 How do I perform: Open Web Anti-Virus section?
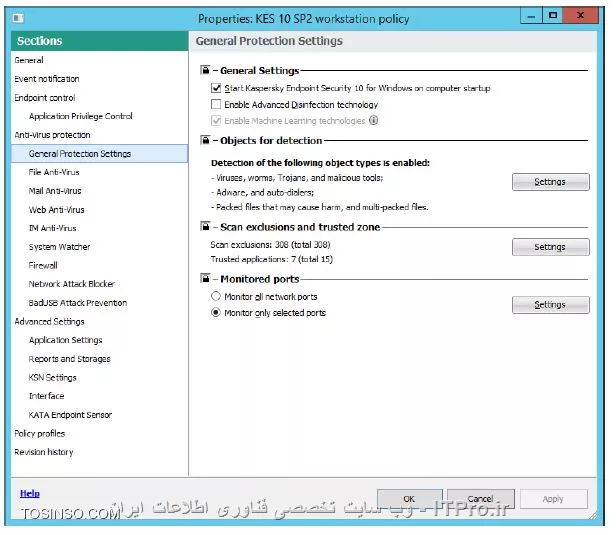click(57, 210)
